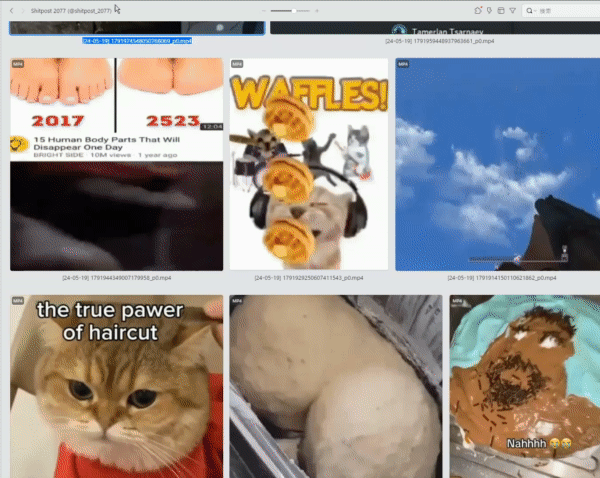Open the true pawer of haircut cat video

117,387
